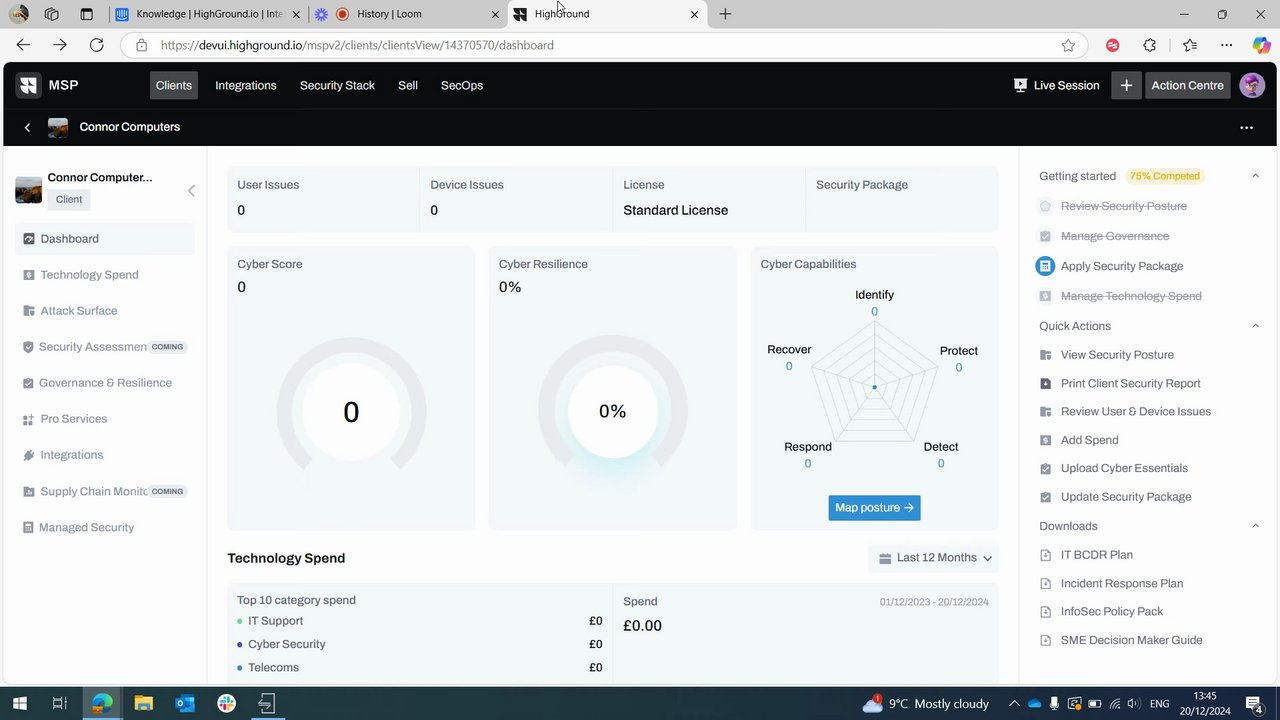
Task: Open the Clients tab in top navigation
Action: [x=173, y=85]
